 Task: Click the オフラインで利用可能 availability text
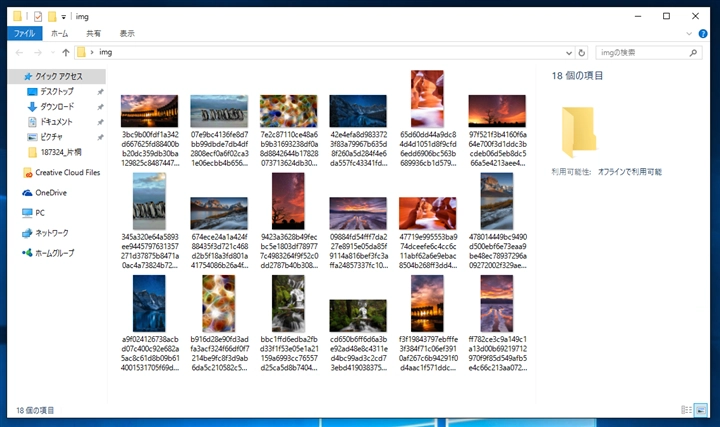630,172
